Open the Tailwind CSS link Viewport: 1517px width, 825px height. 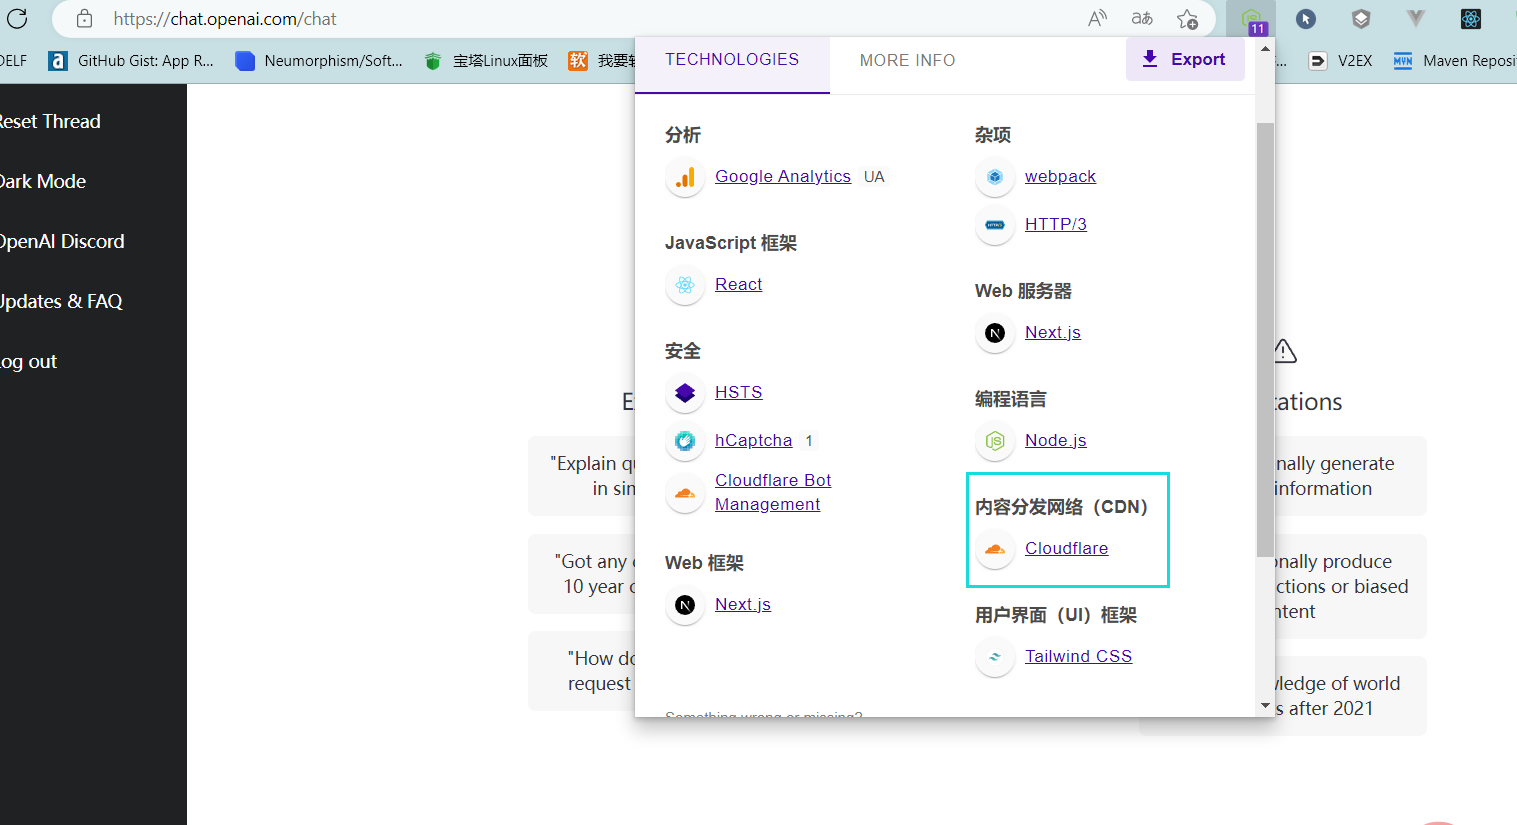(1079, 656)
